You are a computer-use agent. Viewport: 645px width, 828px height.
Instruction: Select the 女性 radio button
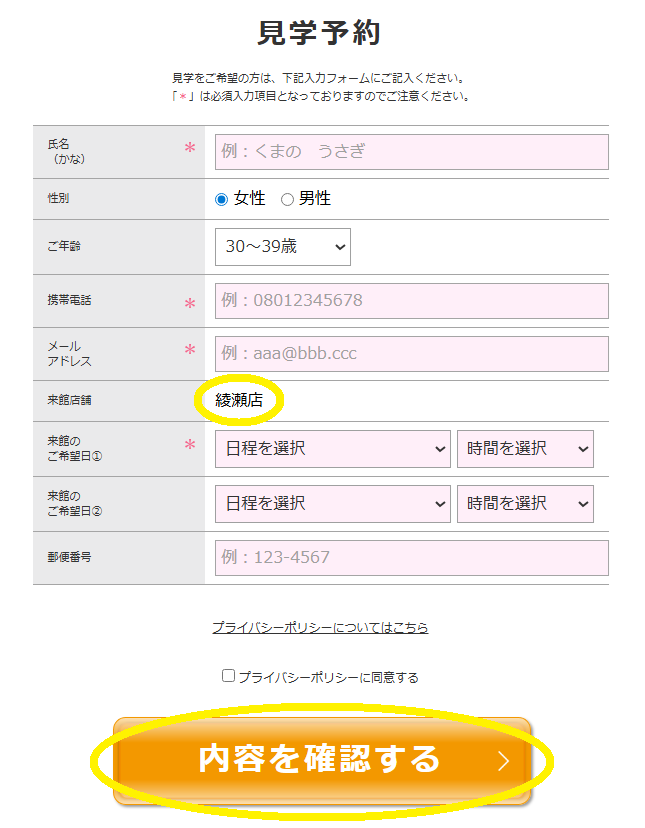click(x=222, y=200)
